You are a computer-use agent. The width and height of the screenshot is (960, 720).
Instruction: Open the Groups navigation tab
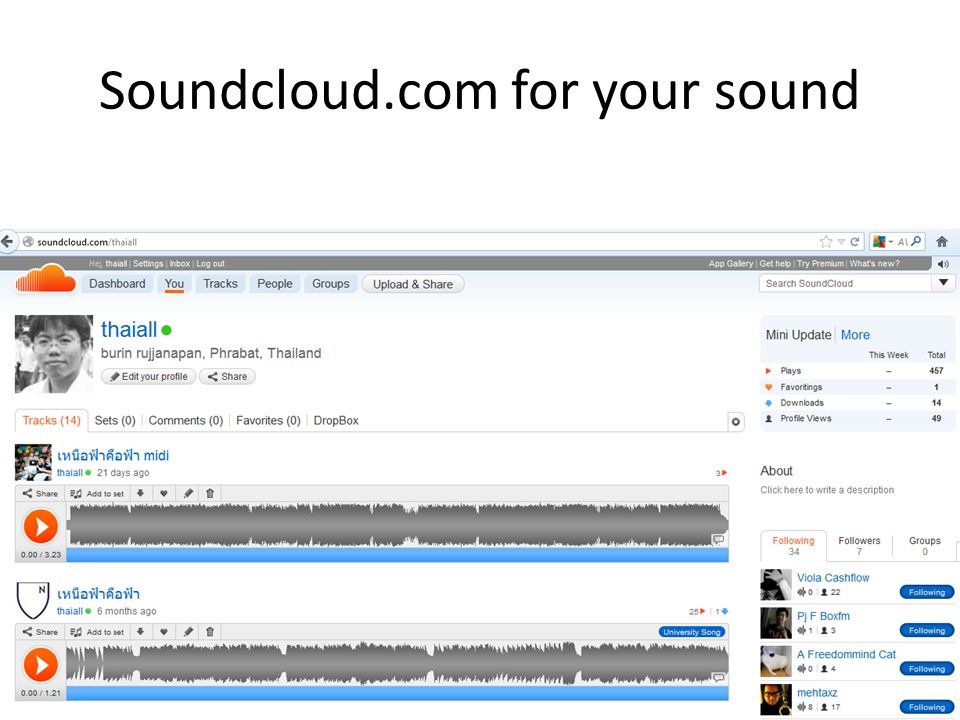coord(331,284)
